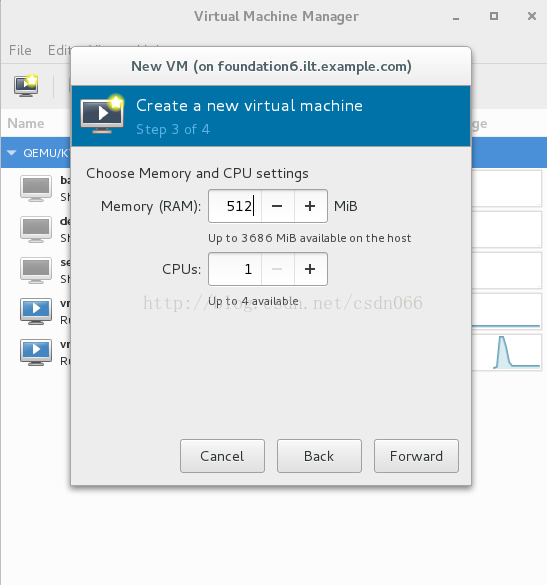Select the shut-off VM icon starting with 'se'
The height and width of the screenshot is (585, 547).
point(36,270)
